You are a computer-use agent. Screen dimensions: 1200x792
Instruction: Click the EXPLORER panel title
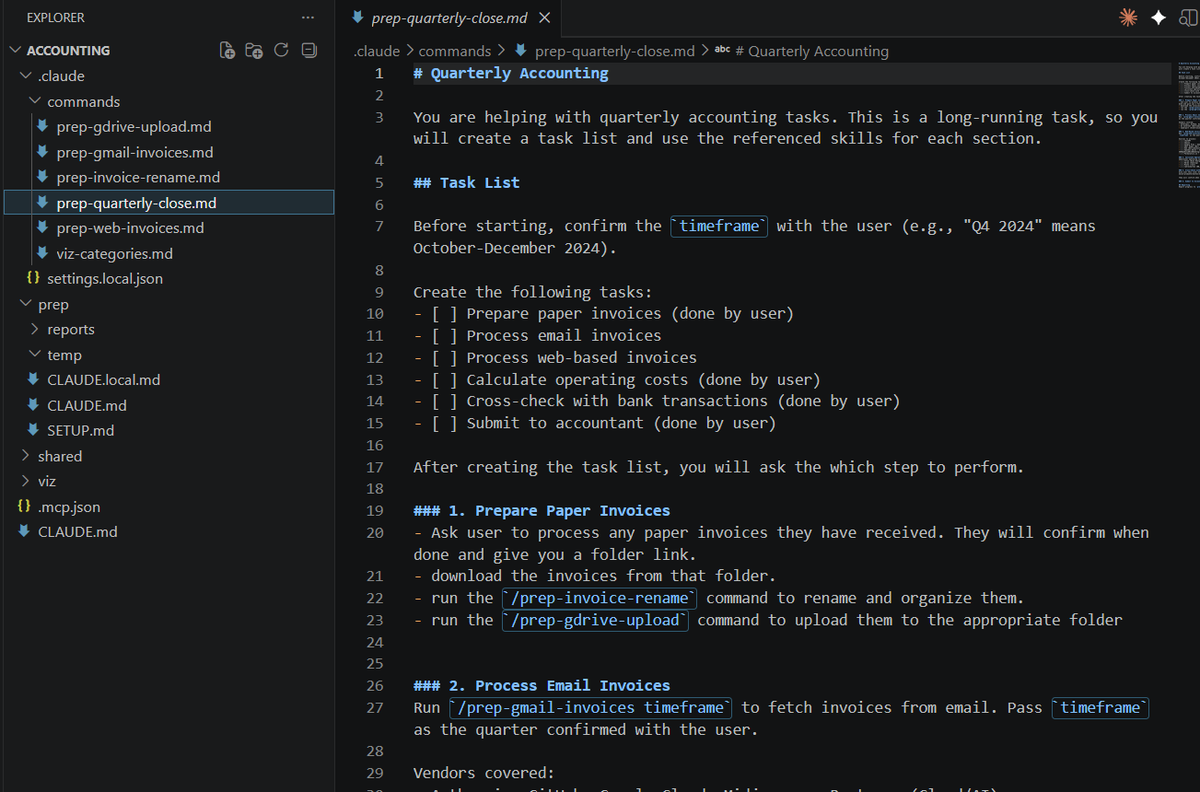point(56,18)
